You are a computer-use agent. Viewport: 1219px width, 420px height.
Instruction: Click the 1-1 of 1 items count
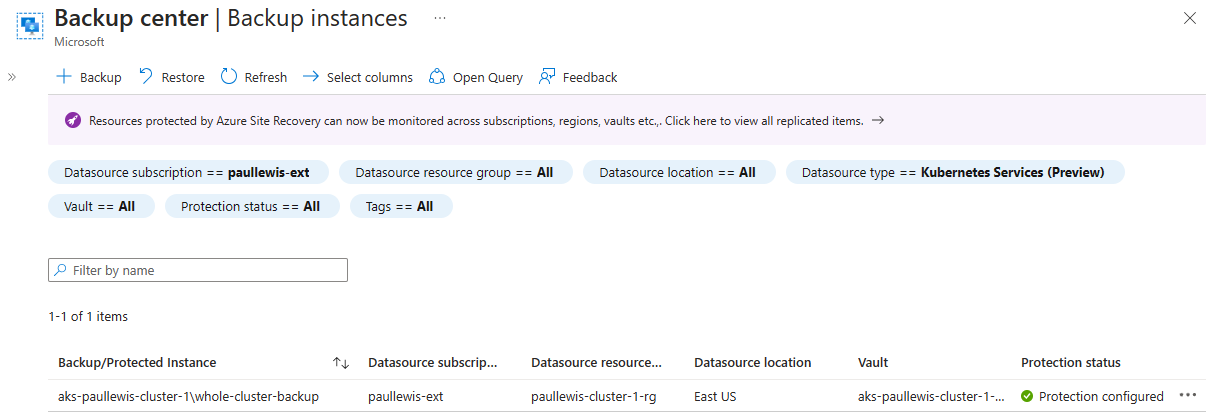[88, 316]
